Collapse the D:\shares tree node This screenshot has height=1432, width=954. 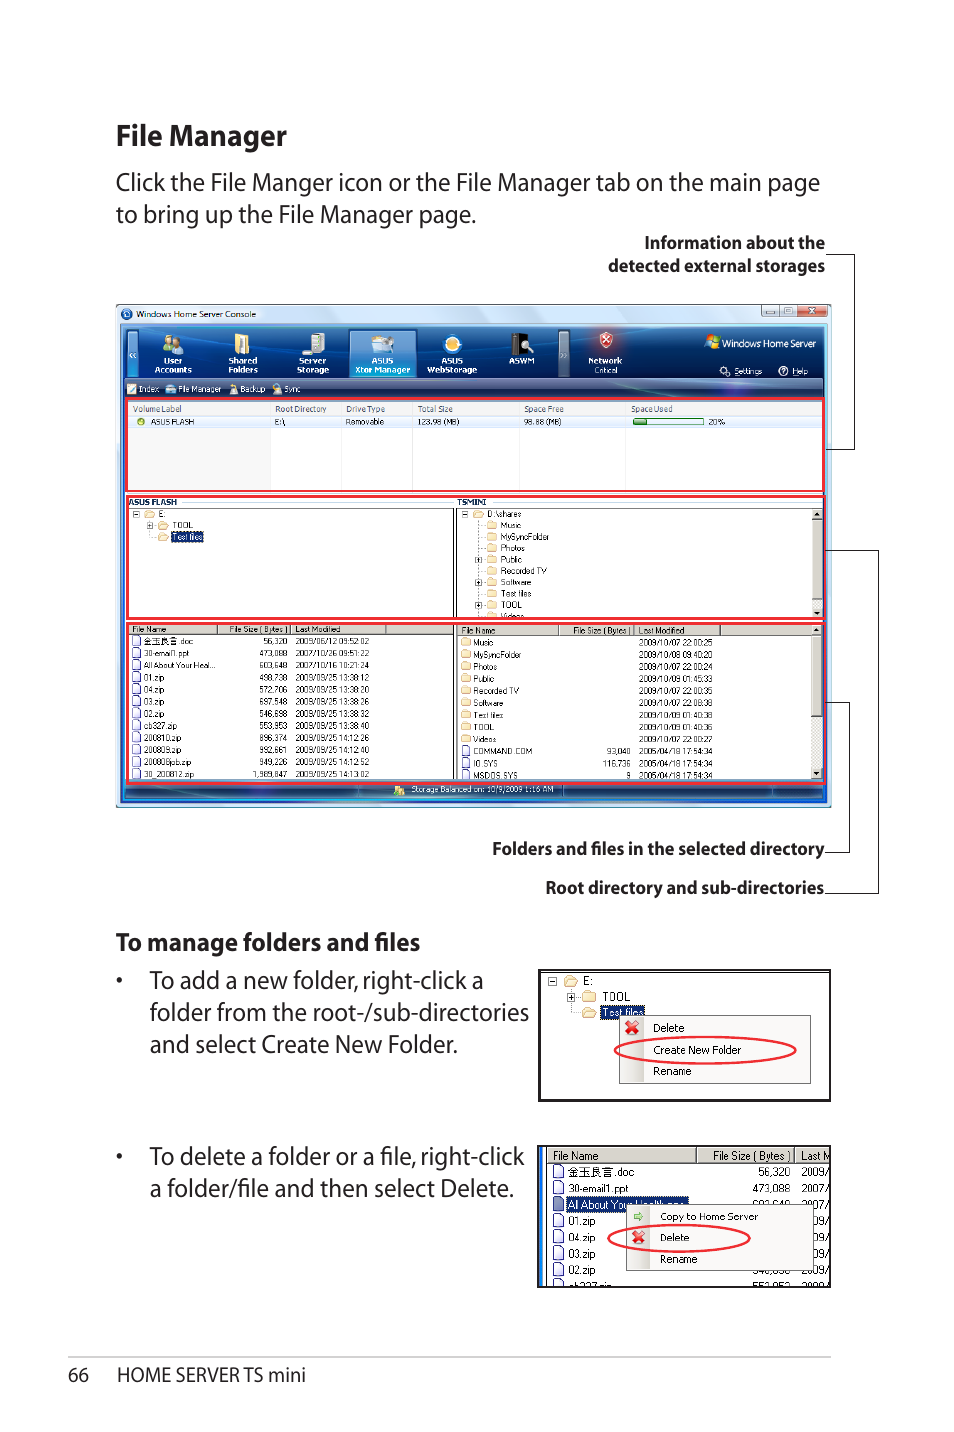click(464, 514)
